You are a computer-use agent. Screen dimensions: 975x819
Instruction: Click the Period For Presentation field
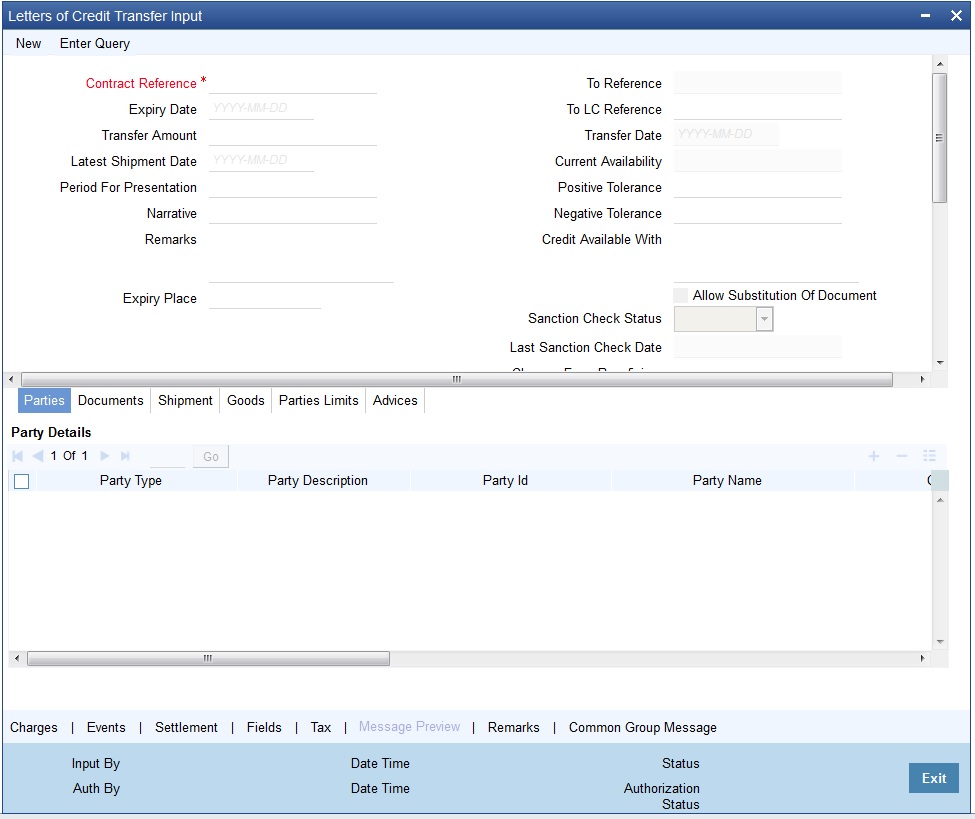coord(293,187)
